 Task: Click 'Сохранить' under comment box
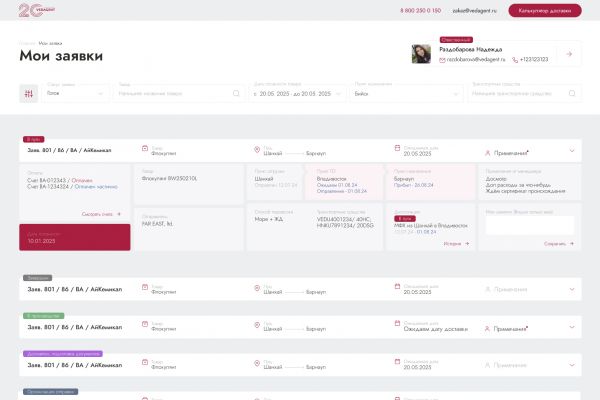(559, 243)
